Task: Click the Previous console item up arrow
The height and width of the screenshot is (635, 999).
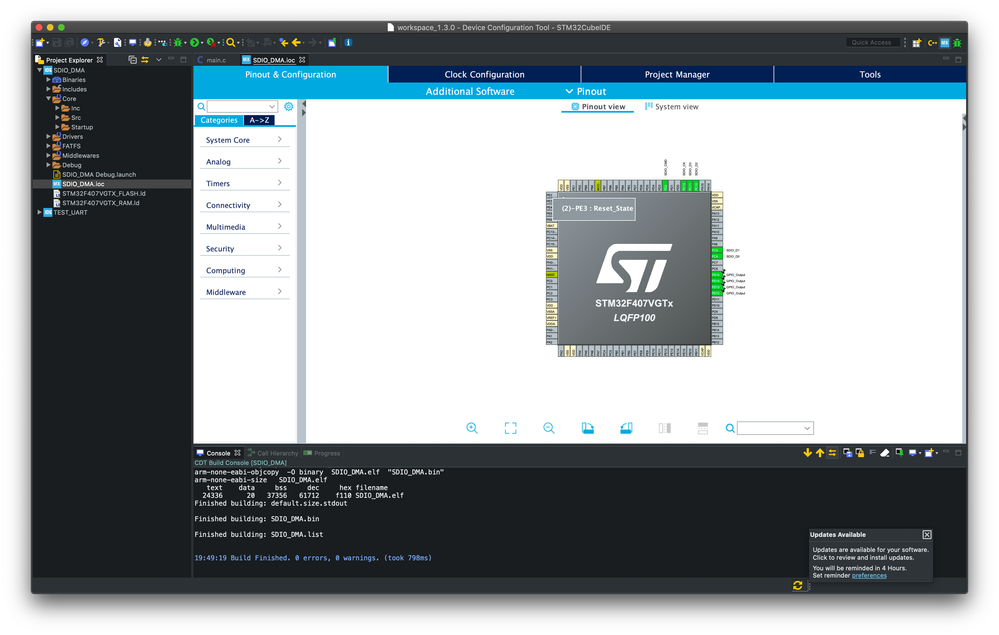Action: 820,453
